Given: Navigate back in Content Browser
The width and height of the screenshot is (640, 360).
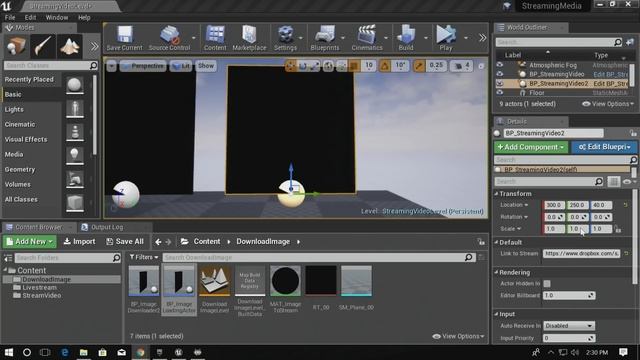Looking at the screenshot, I should [x=158, y=242].
